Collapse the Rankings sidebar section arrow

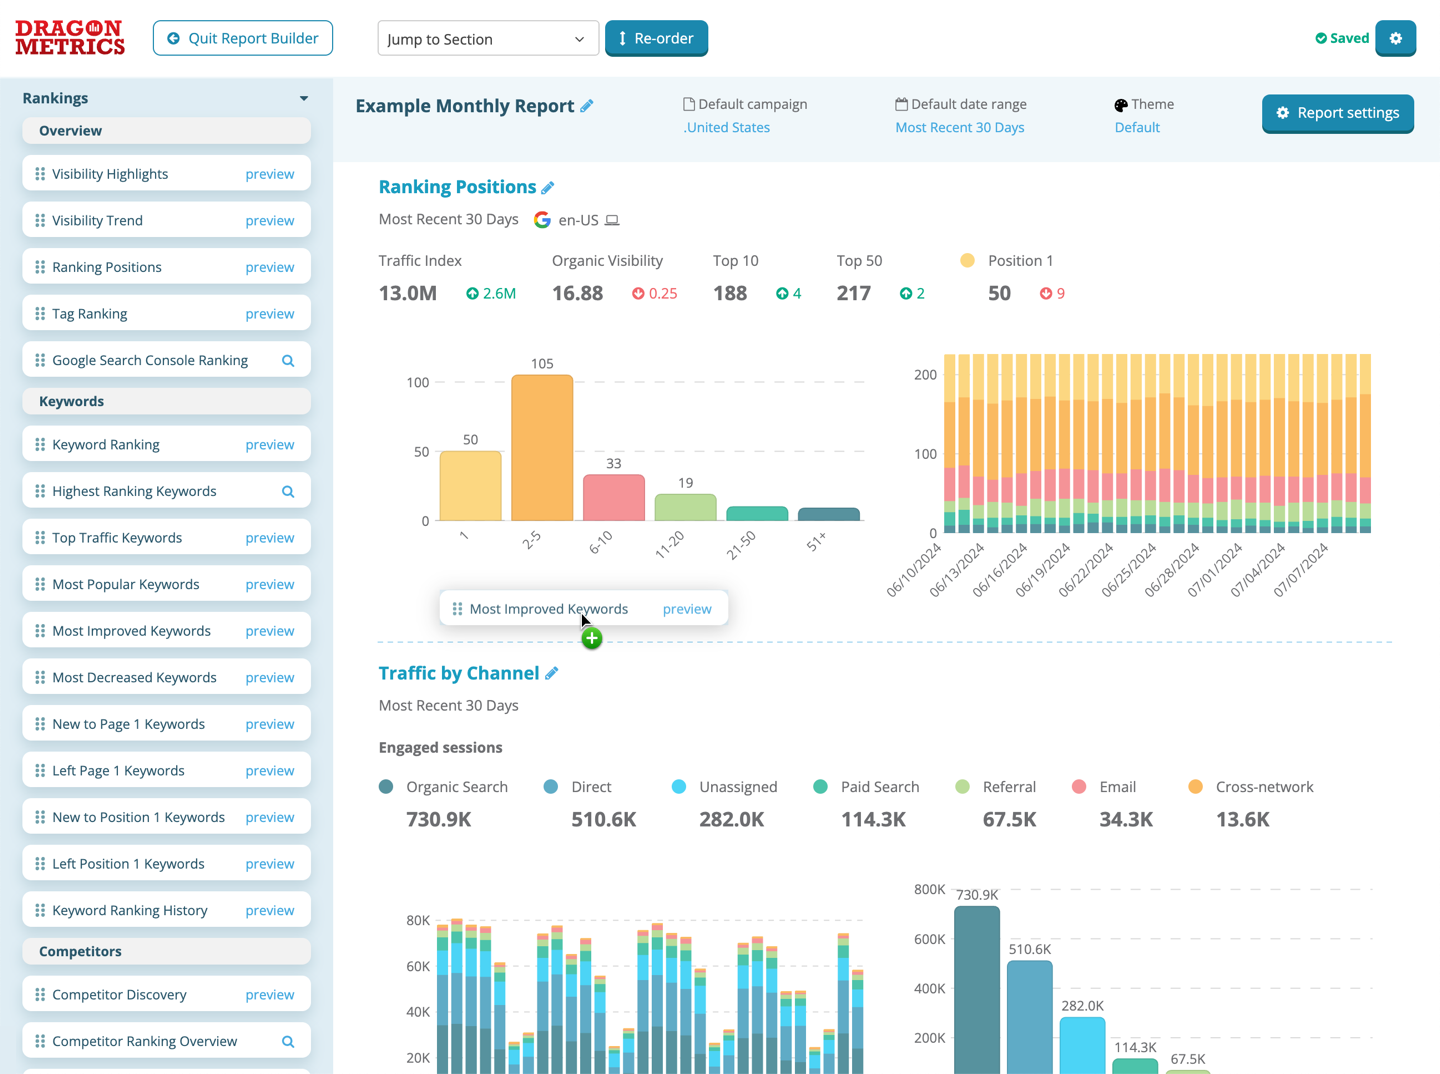[304, 98]
